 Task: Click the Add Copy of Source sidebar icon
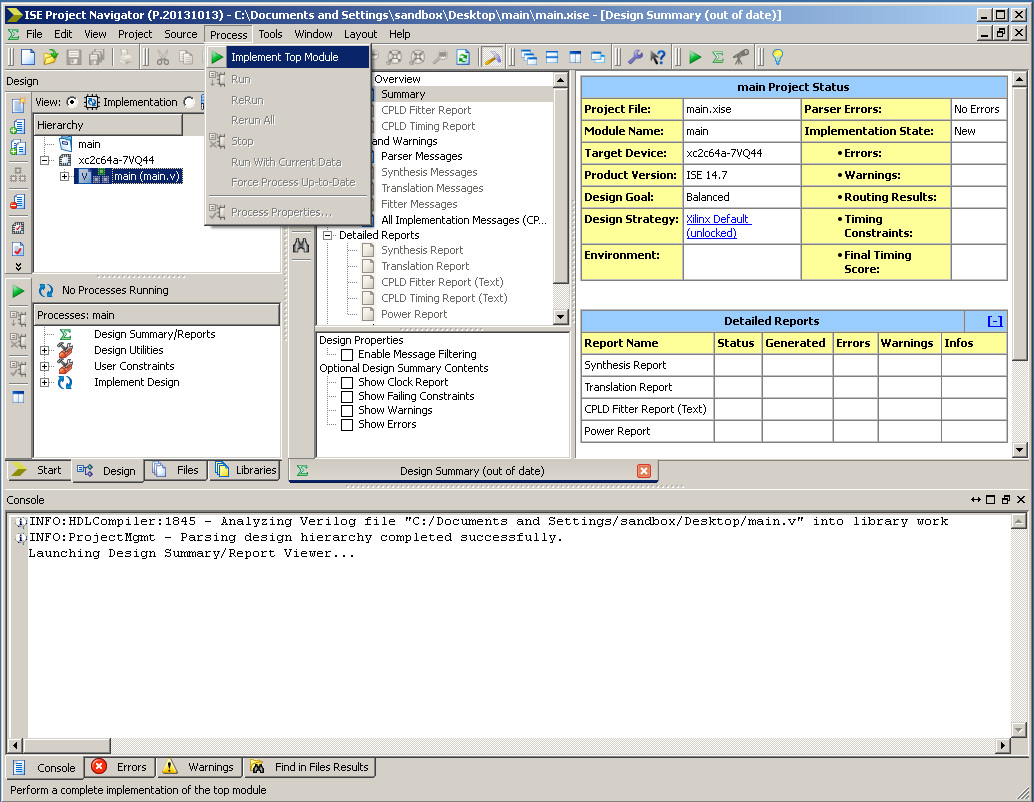click(18, 147)
